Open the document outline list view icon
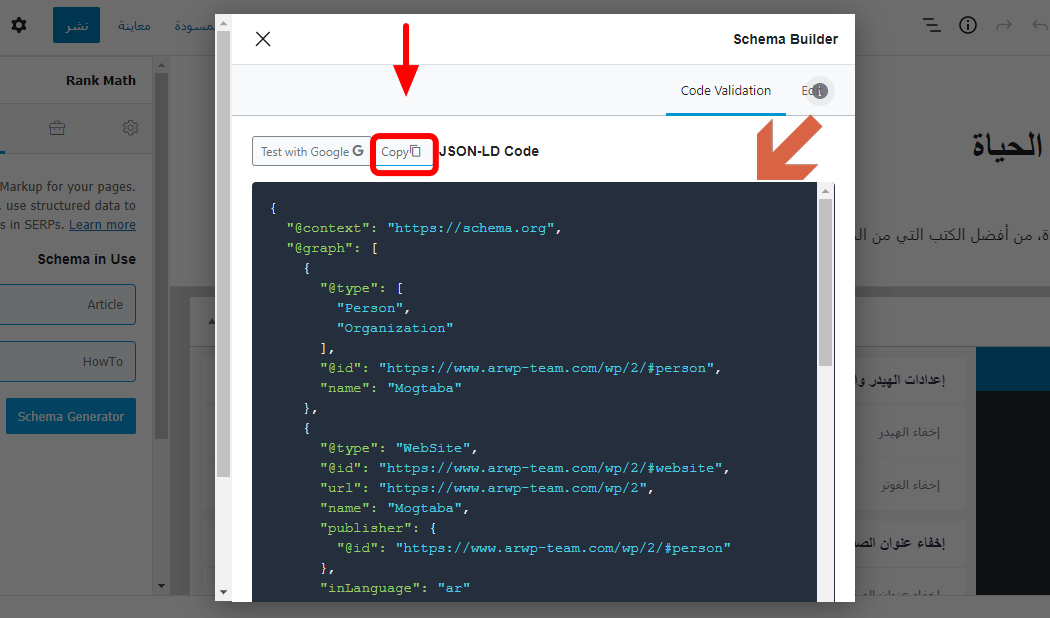This screenshot has width=1050, height=618. [931, 25]
